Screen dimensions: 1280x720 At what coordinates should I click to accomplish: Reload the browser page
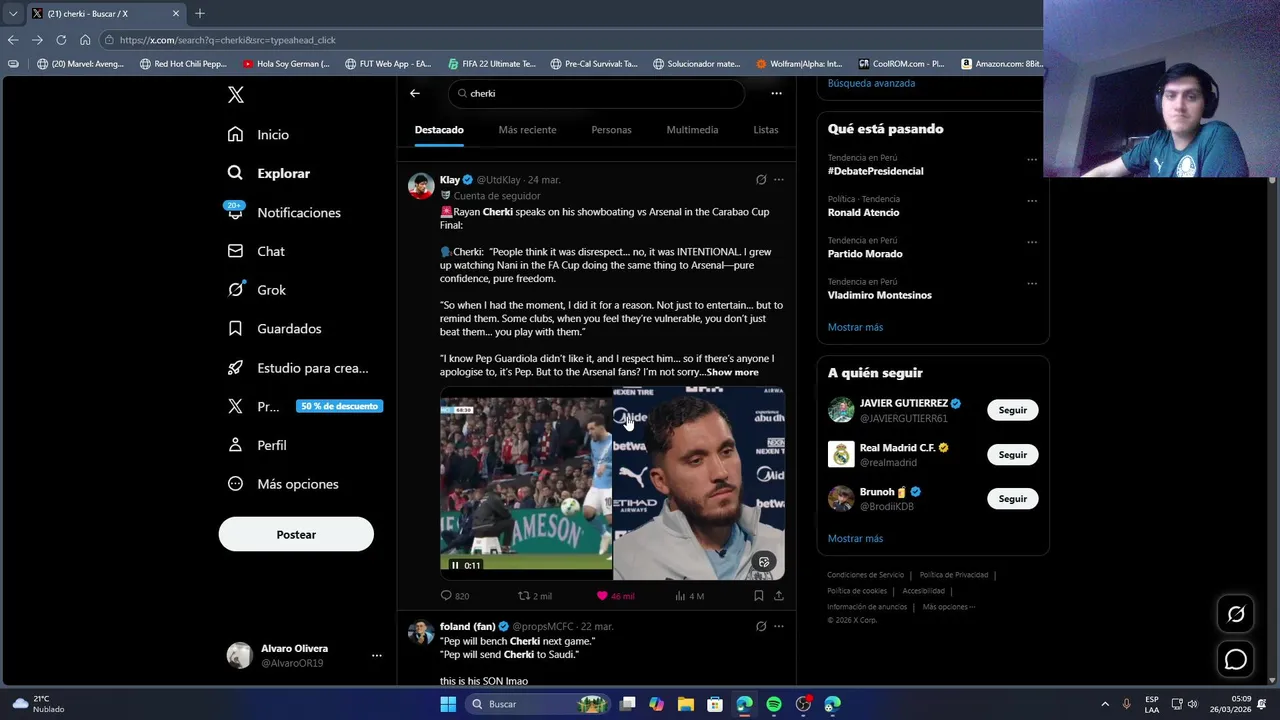pyautogui.click(x=61, y=40)
